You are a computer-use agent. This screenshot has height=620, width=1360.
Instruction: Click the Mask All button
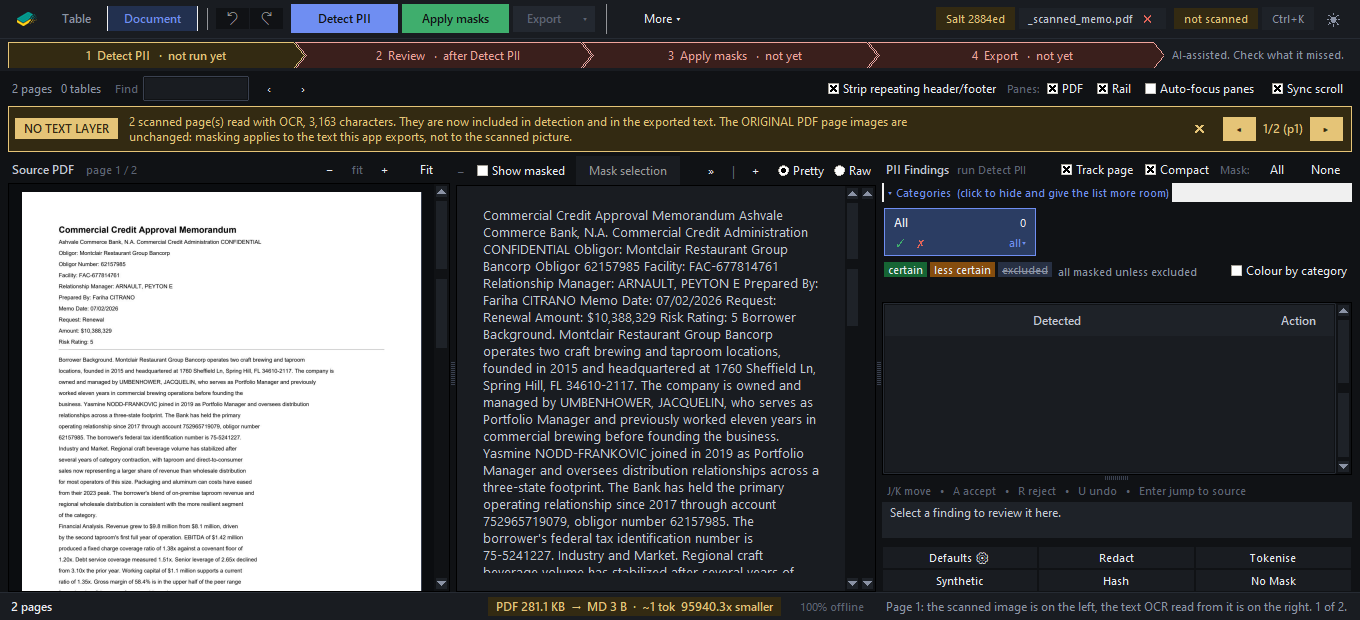1277,170
